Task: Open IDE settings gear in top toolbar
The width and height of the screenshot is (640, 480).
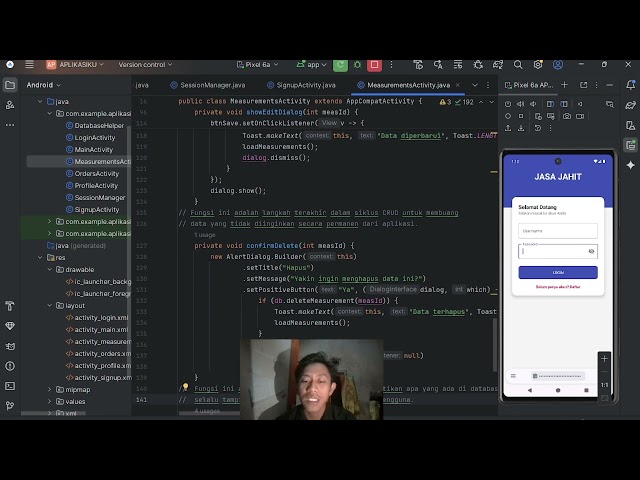Action: (538, 64)
